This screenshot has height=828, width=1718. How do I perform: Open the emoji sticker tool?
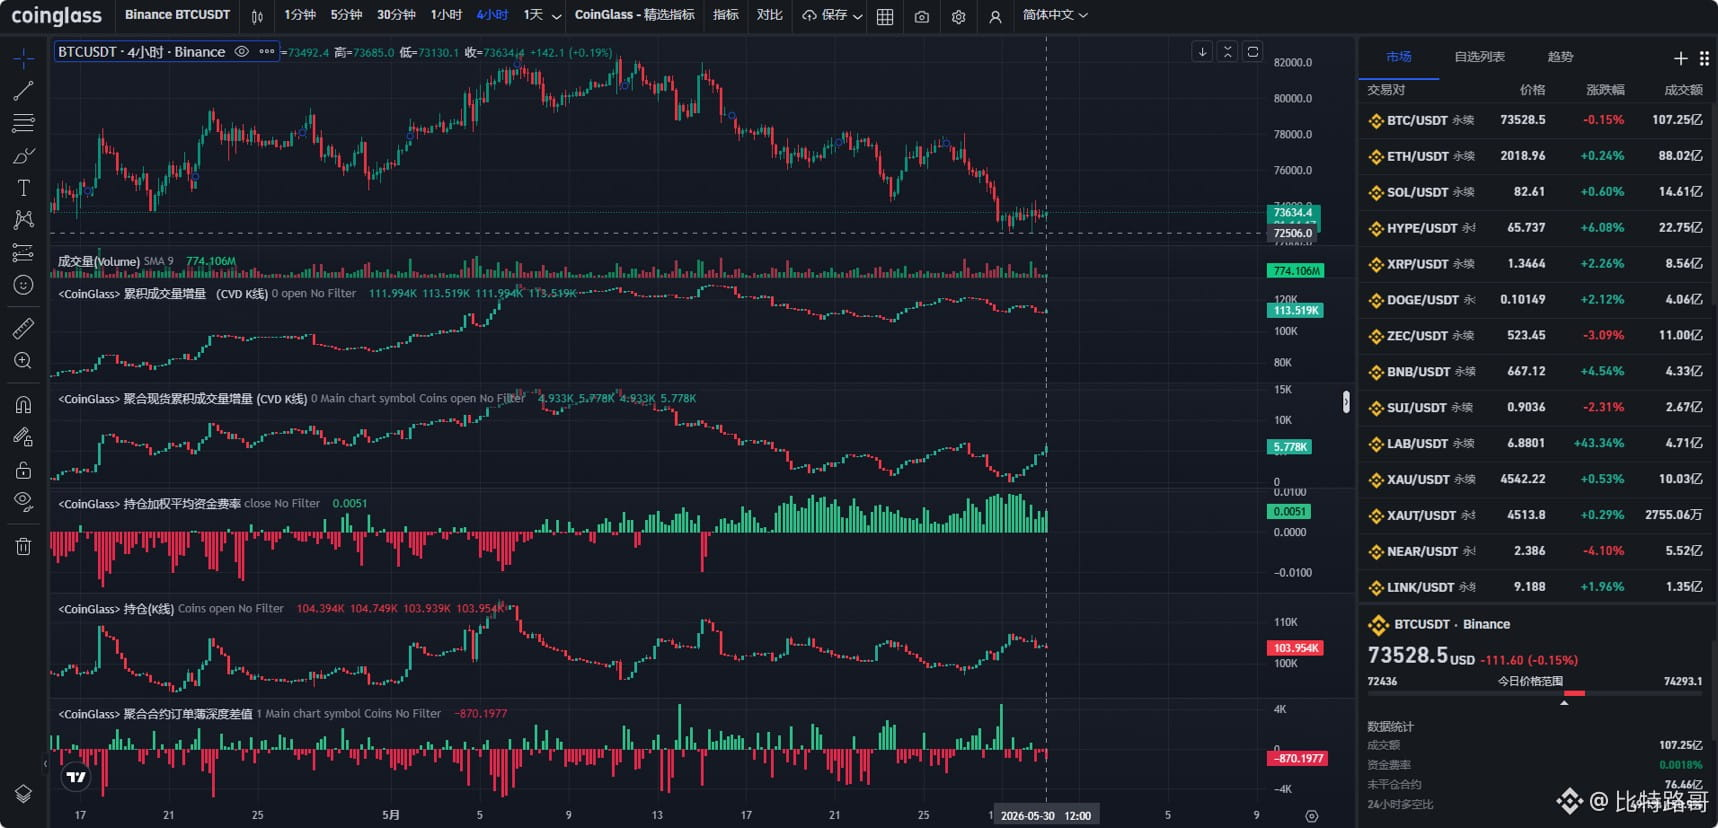click(x=23, y=285)
